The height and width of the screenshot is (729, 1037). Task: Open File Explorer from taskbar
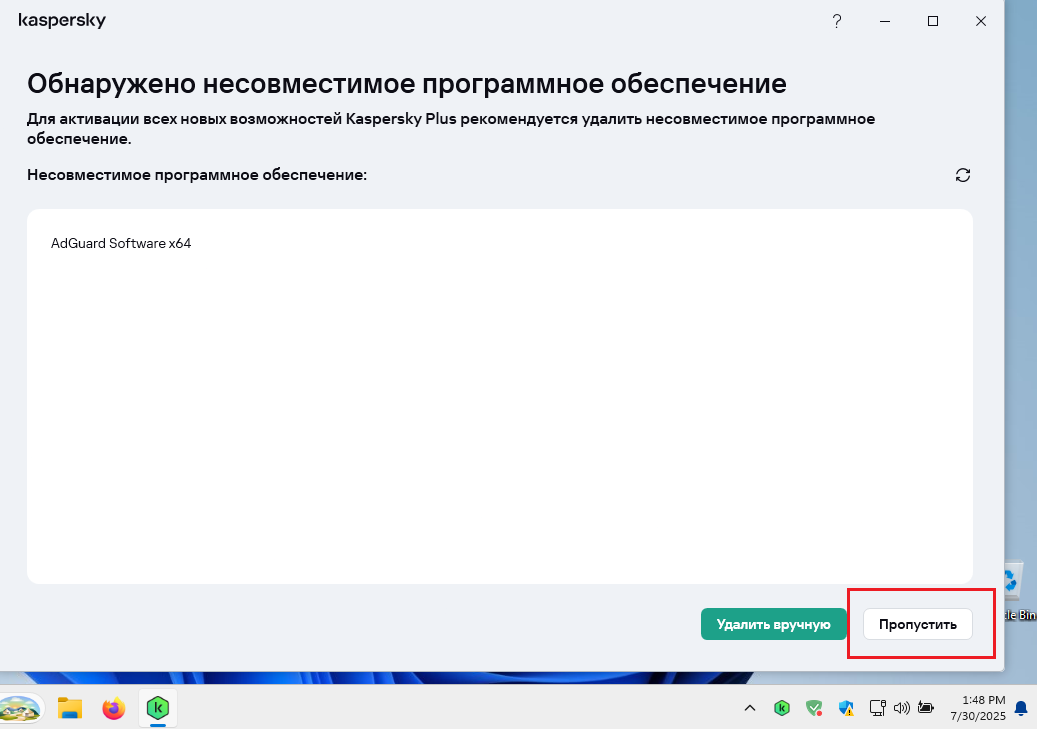[x=69, y=708]
